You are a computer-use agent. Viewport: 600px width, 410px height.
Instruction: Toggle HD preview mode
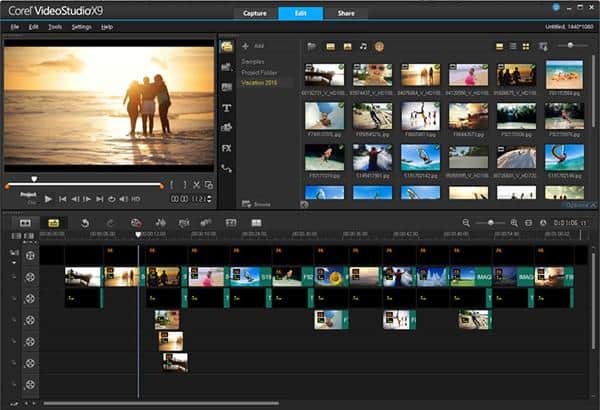tap(135, 199)
